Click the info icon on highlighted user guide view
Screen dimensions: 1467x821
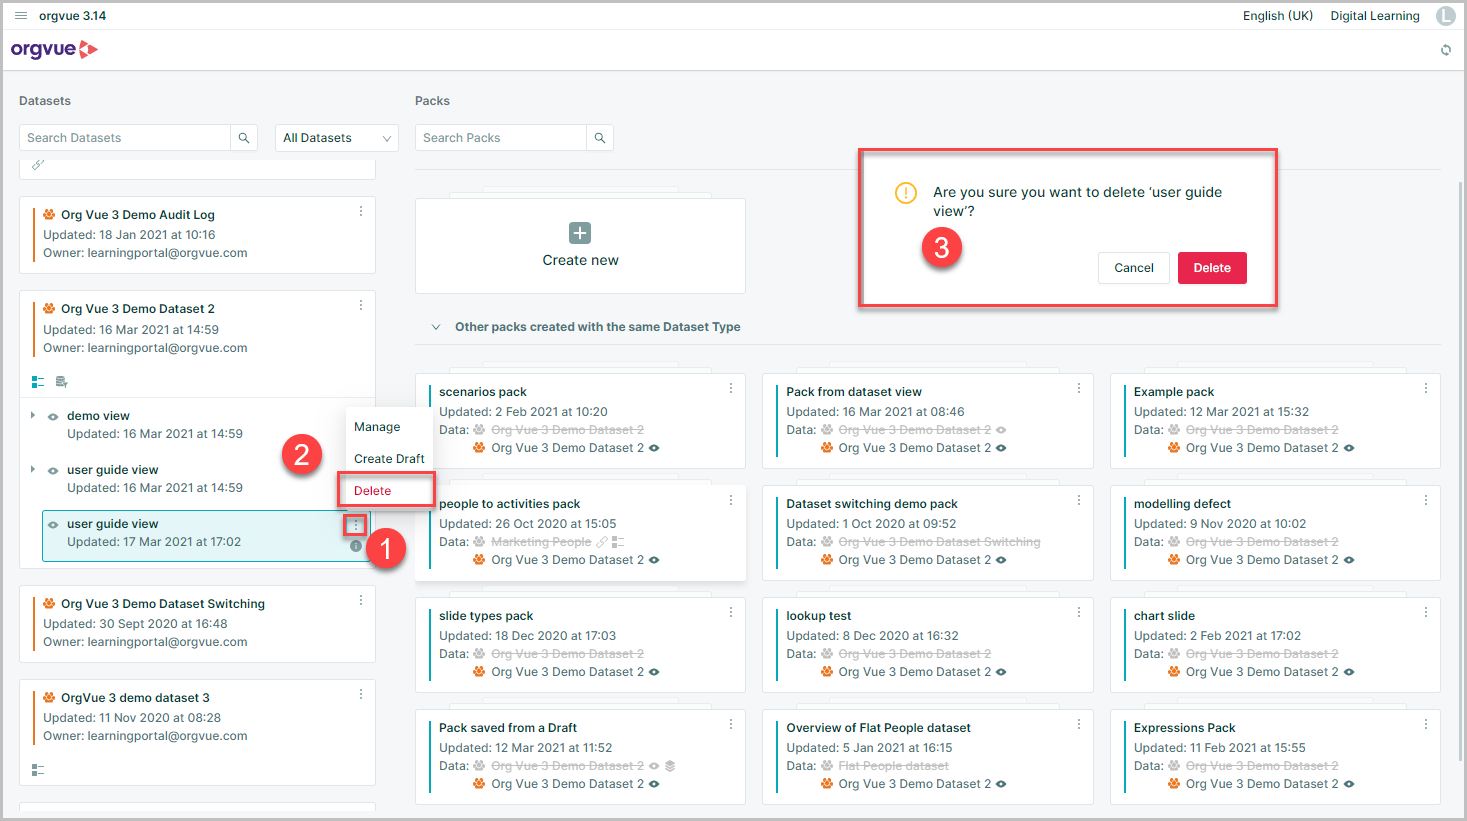click(356, 546)
